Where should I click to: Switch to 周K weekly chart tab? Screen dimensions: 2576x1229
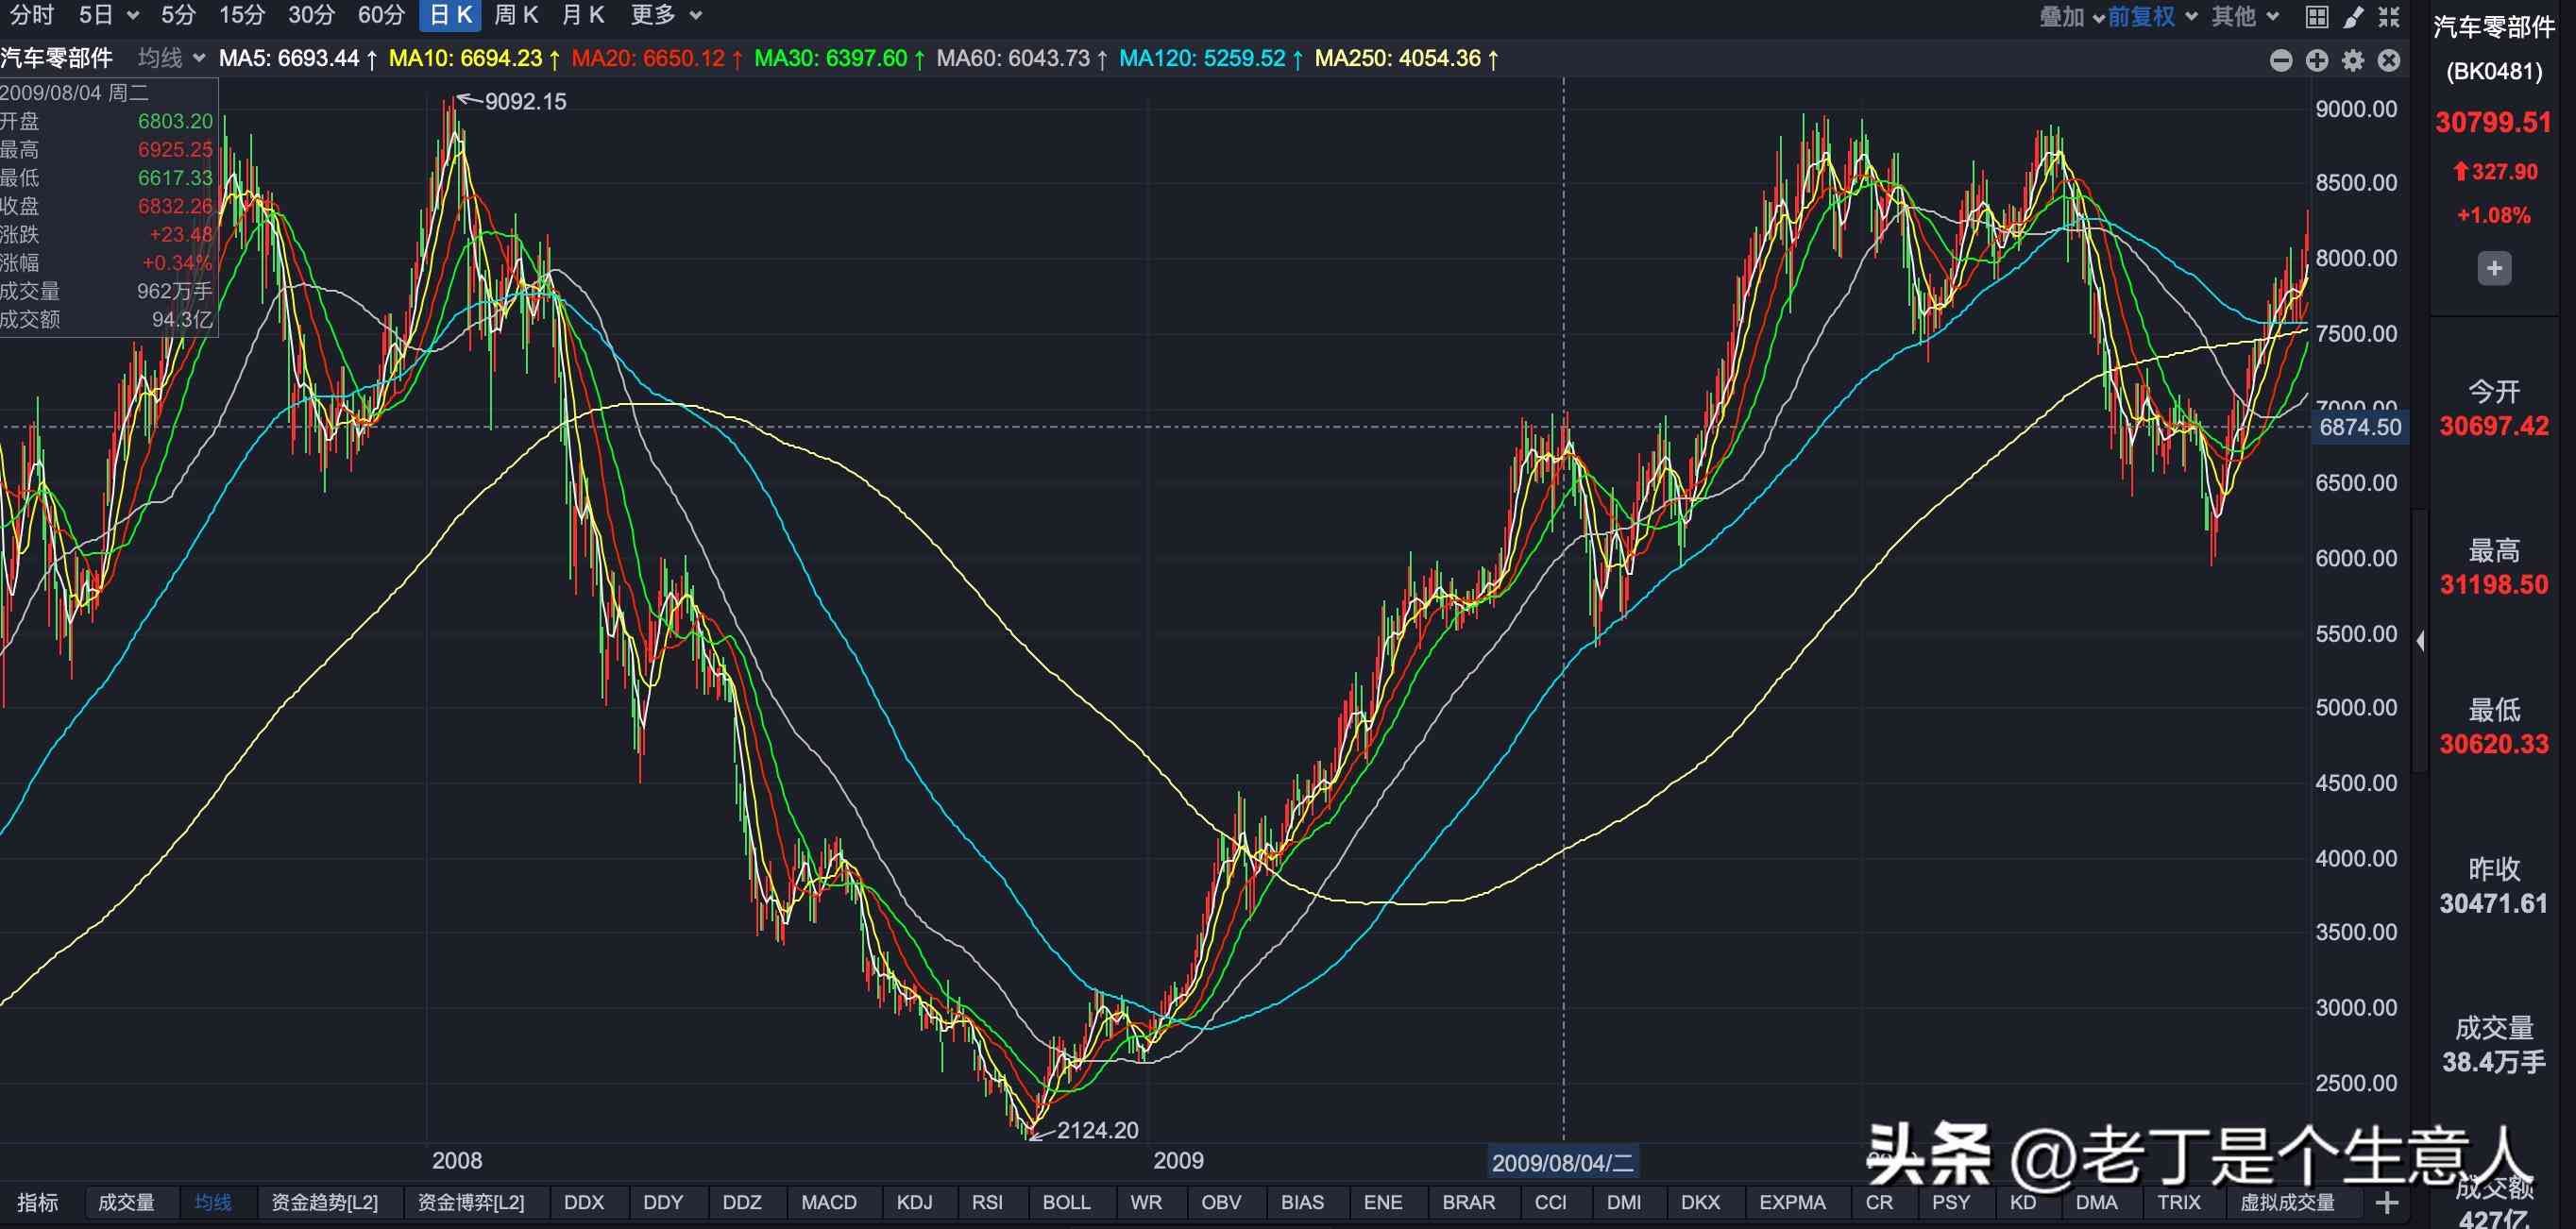(x=516, y=15)
